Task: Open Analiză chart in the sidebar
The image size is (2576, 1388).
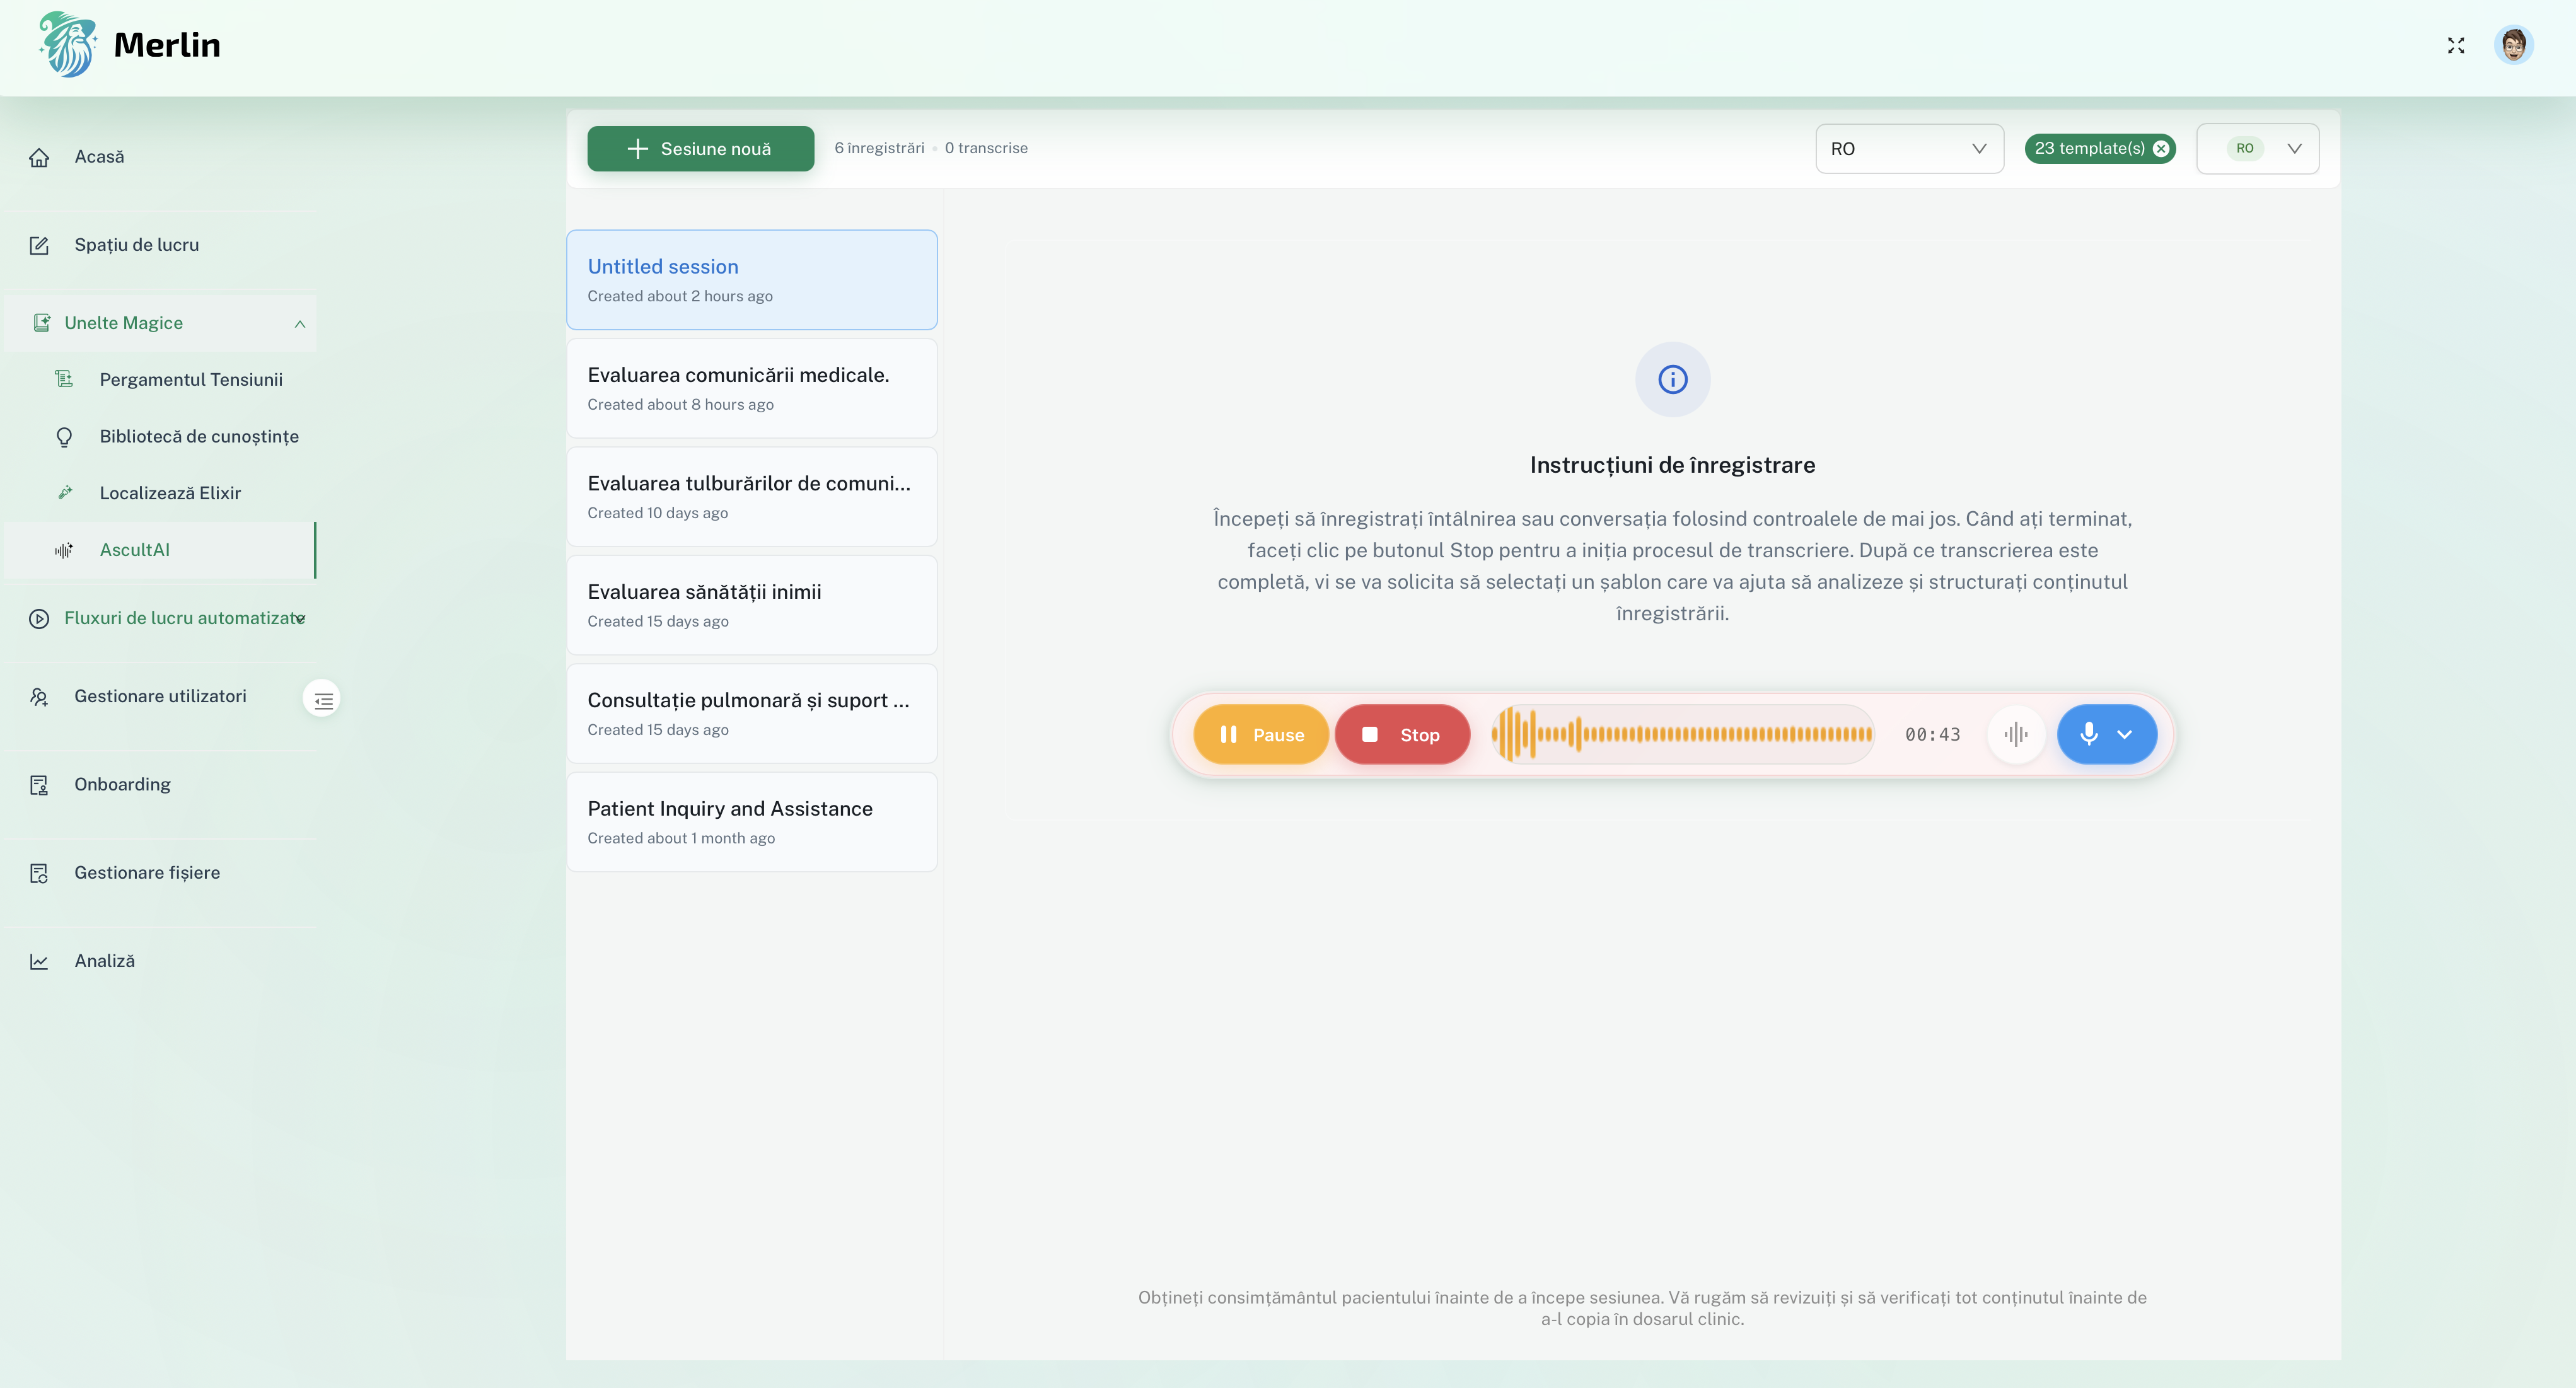Action: pyautogui.click(x=104, y=961)
